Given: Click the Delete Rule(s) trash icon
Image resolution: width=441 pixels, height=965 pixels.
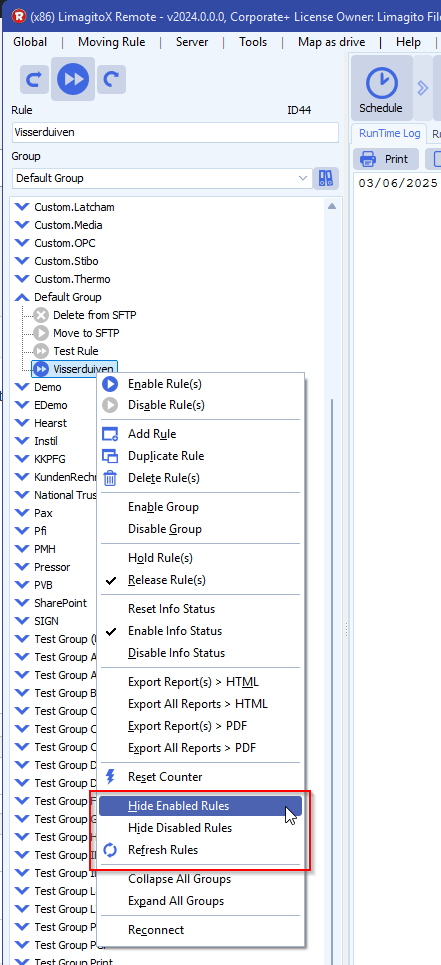Looking at the screenshot, I should (110, 478).
